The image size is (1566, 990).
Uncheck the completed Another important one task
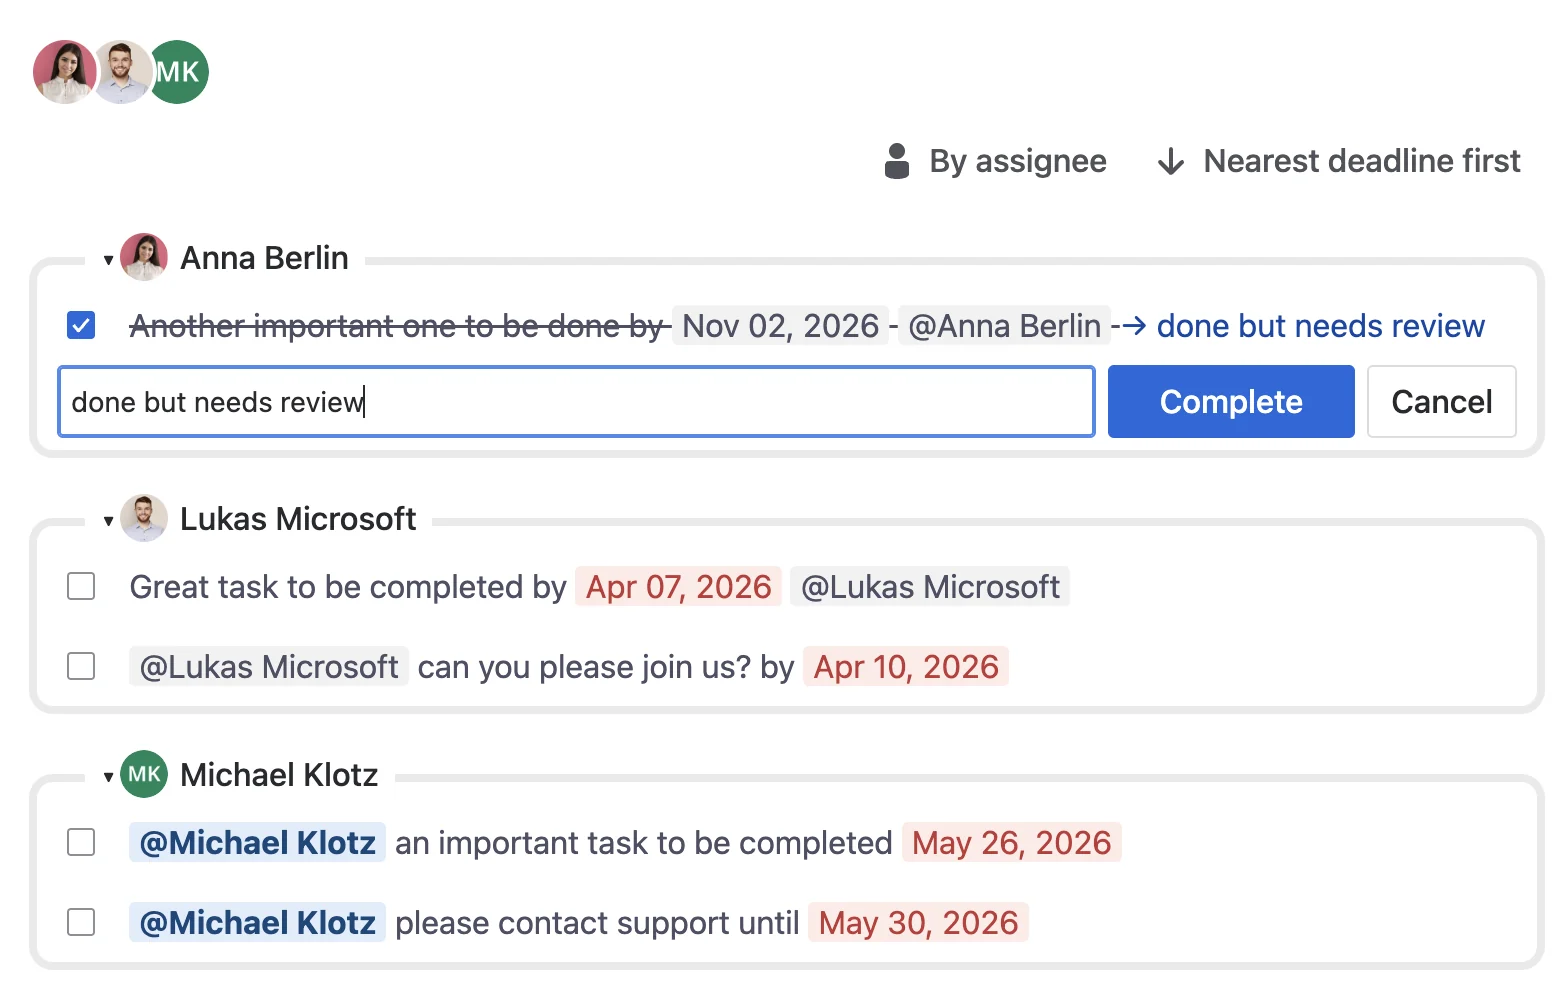(81, 325)
